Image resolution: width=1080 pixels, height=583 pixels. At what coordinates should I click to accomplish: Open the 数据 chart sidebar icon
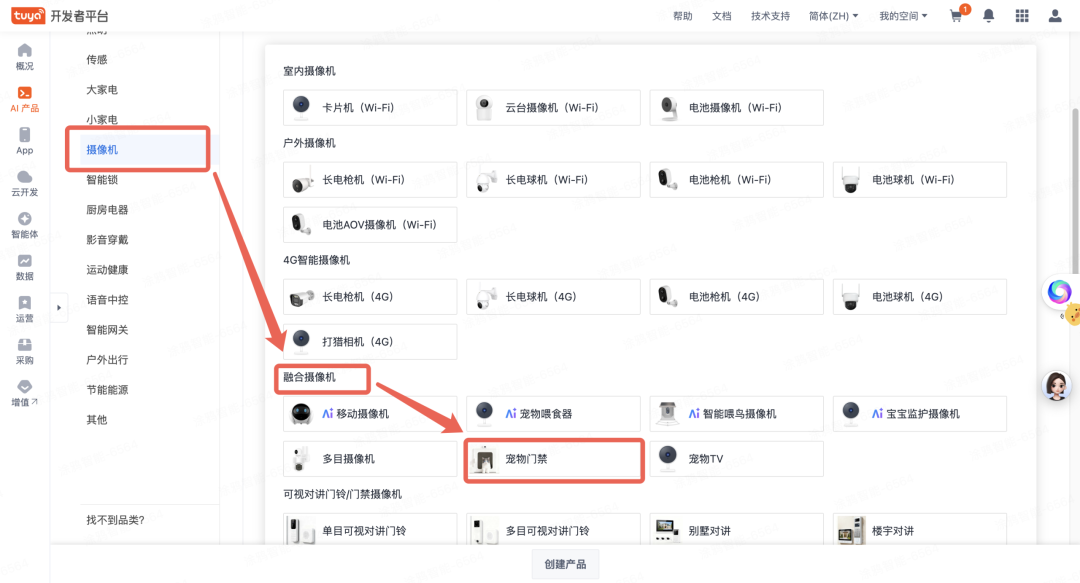coord(25,267)
